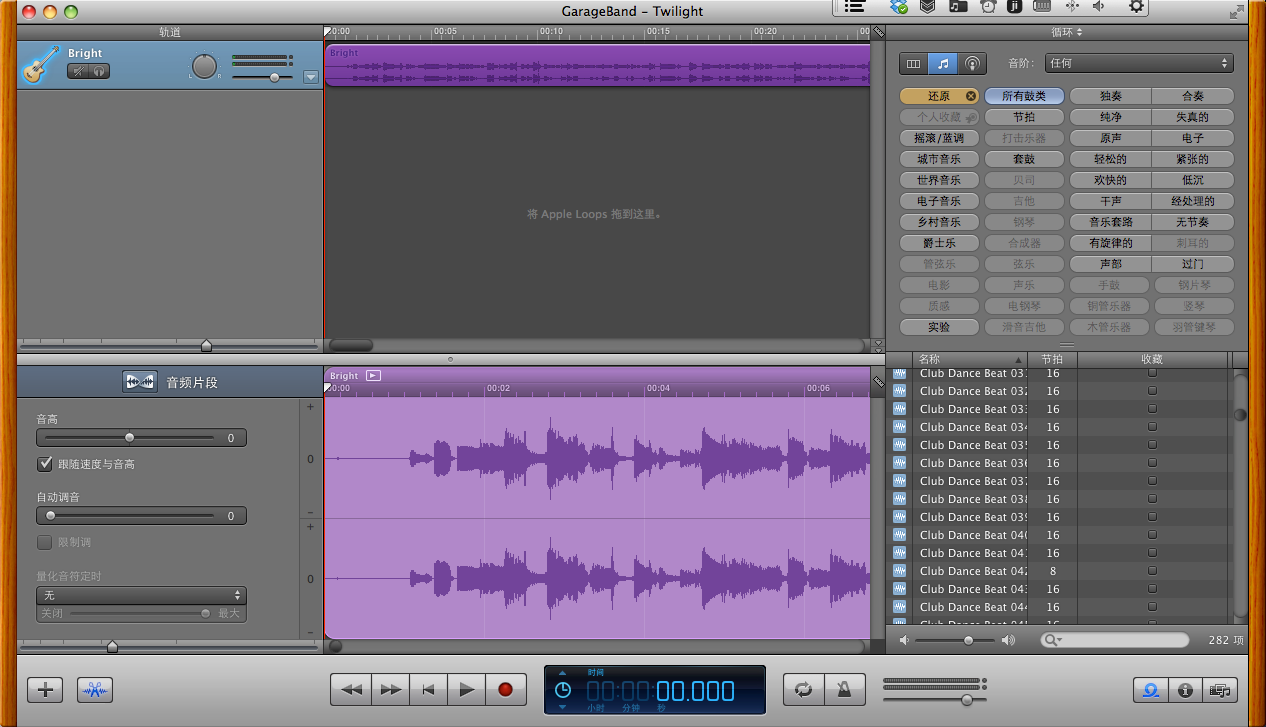Open the 音阶 scale dropdown

[x=1138, y=63]
